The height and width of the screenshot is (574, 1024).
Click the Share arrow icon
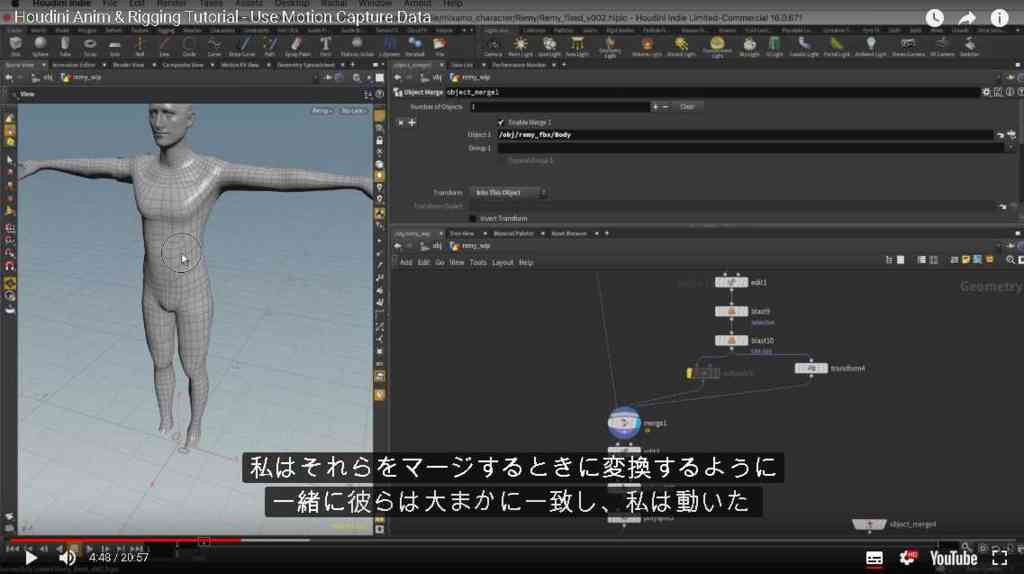coord(967,18)
